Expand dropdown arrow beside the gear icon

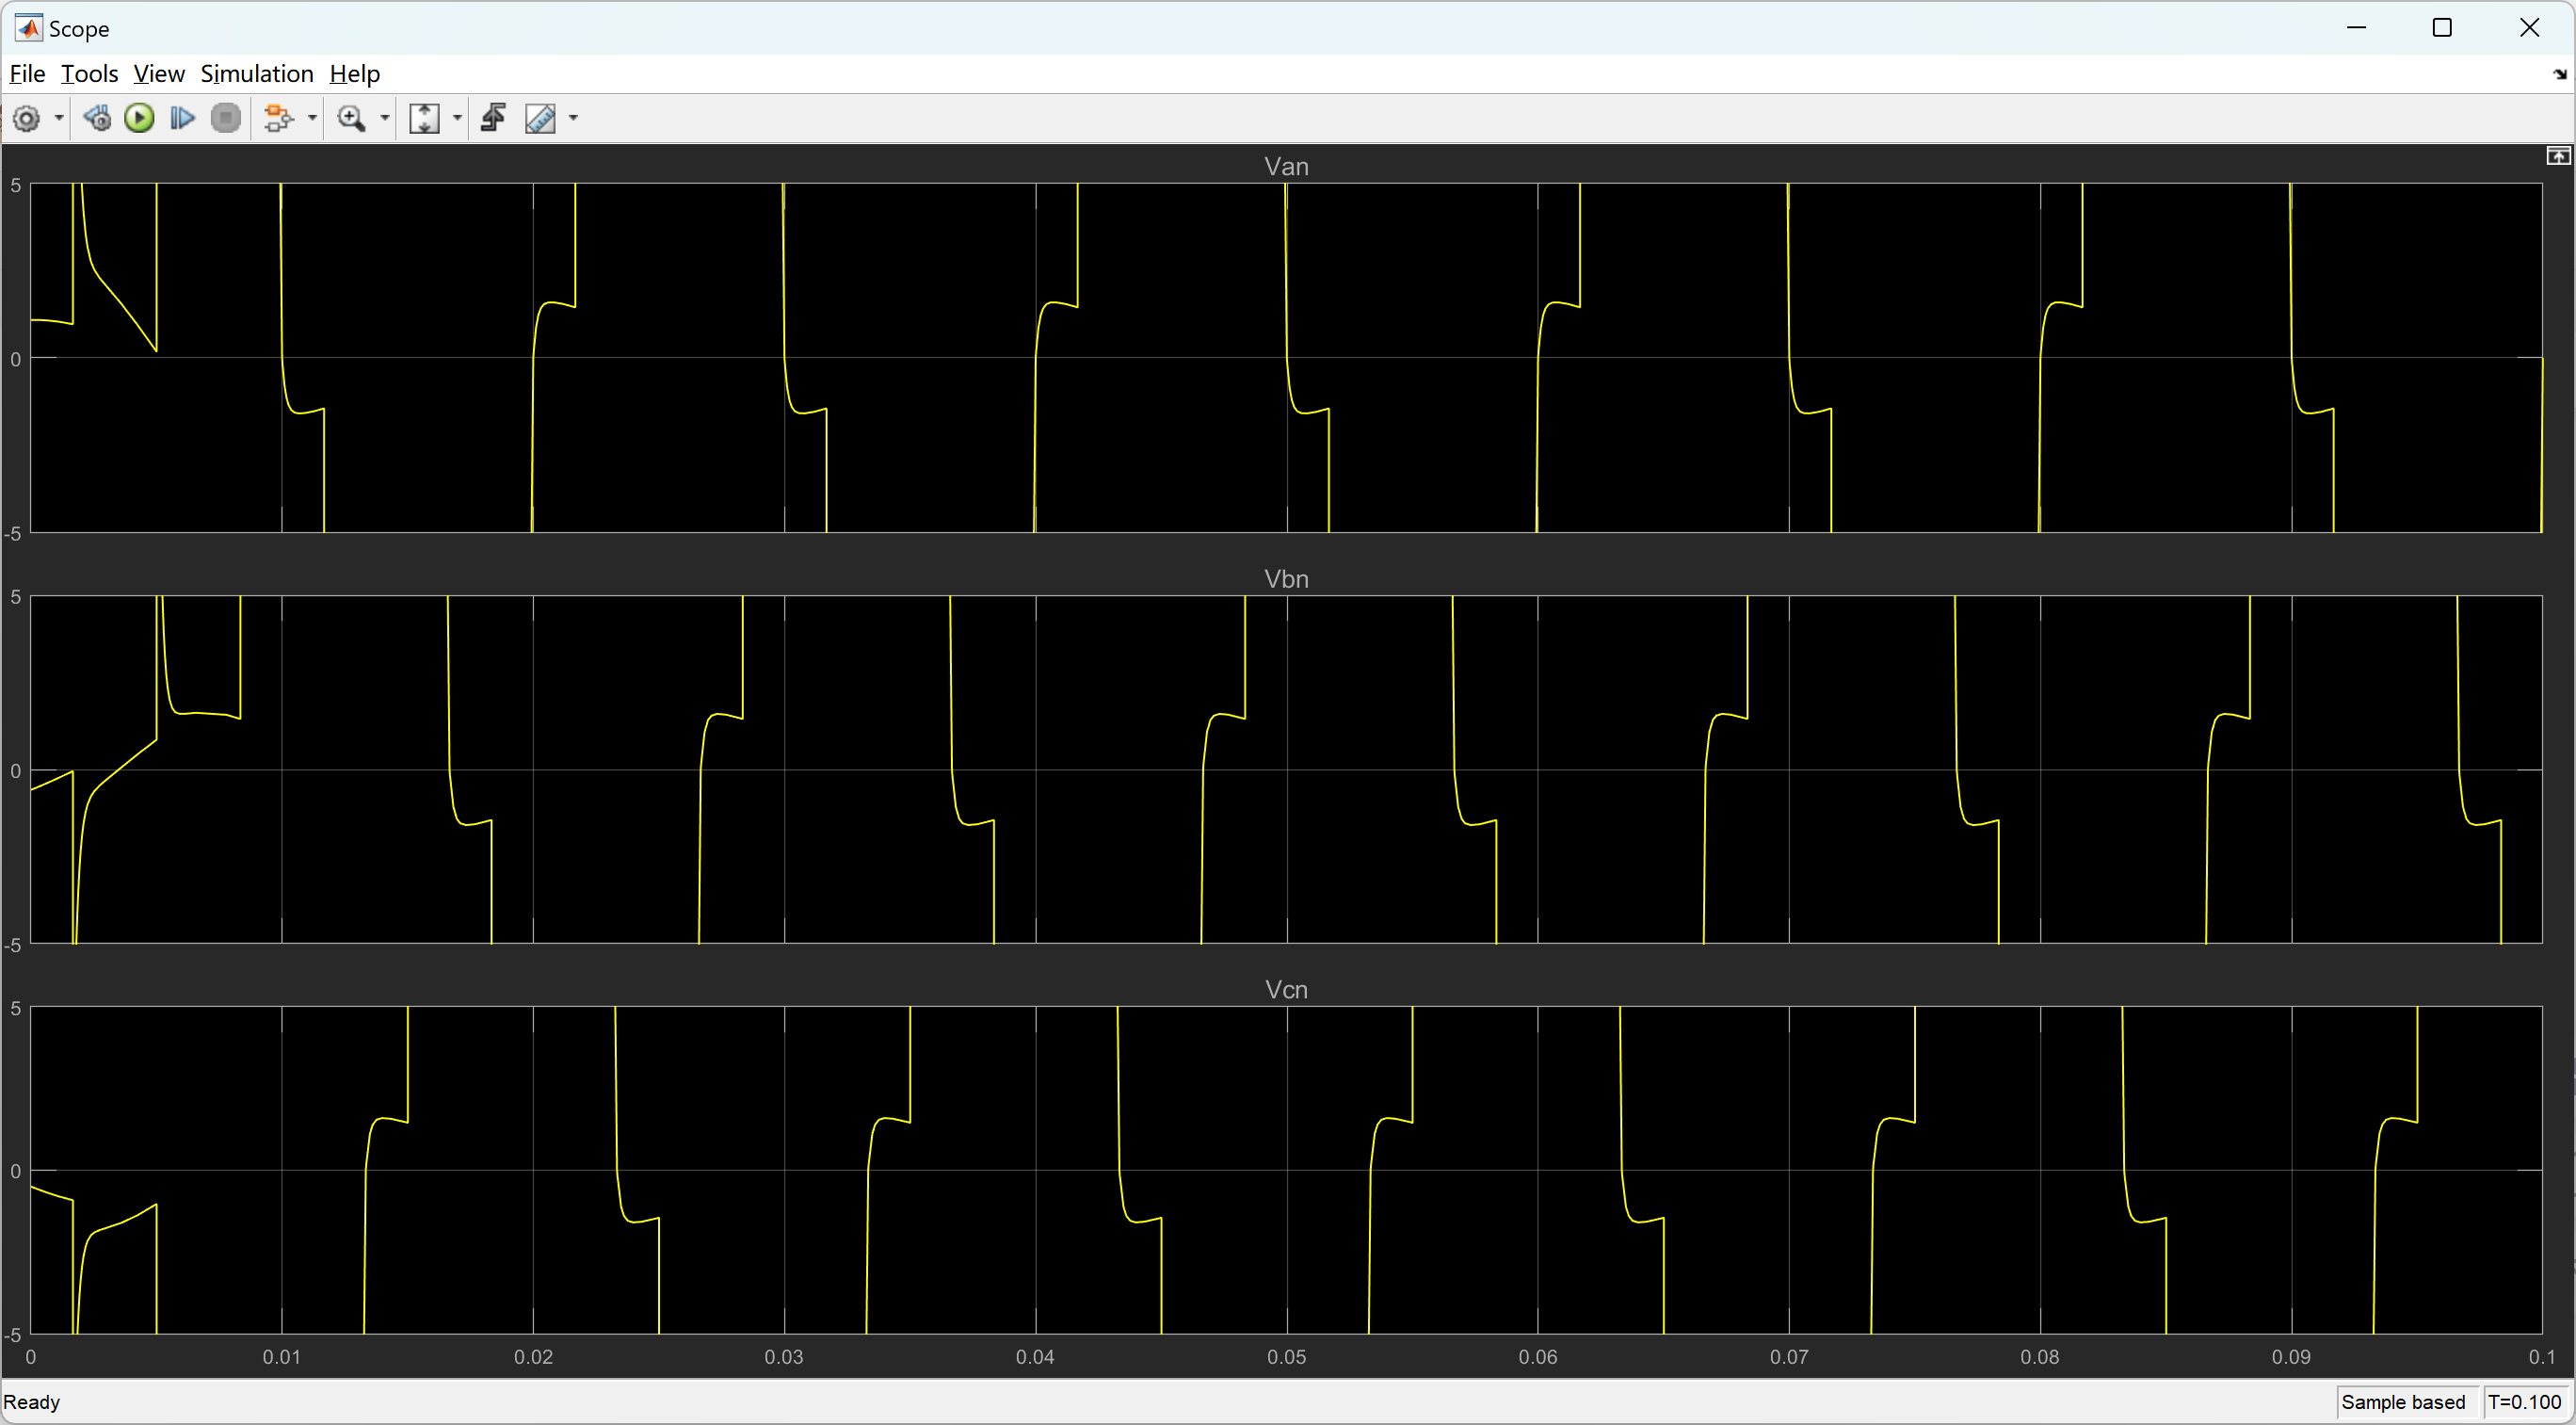(x=59, y=119)
